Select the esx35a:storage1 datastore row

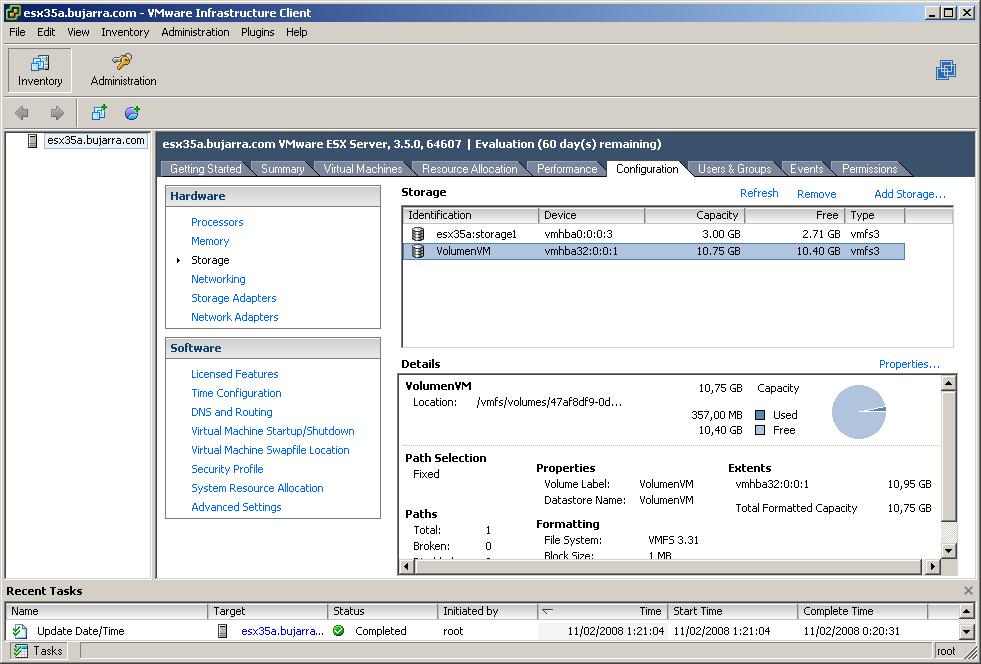pos(654,234)
